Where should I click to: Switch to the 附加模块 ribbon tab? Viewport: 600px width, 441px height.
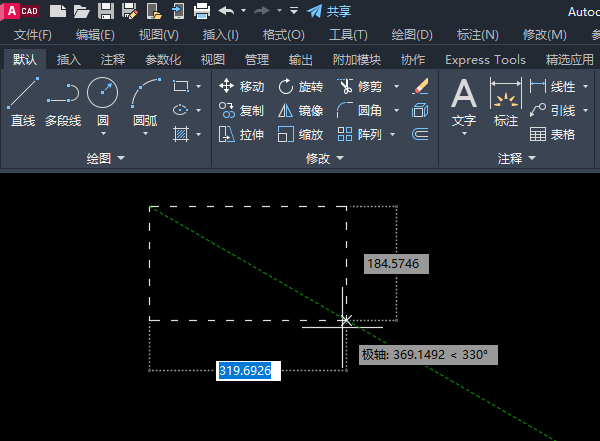[x=357, y=59]
